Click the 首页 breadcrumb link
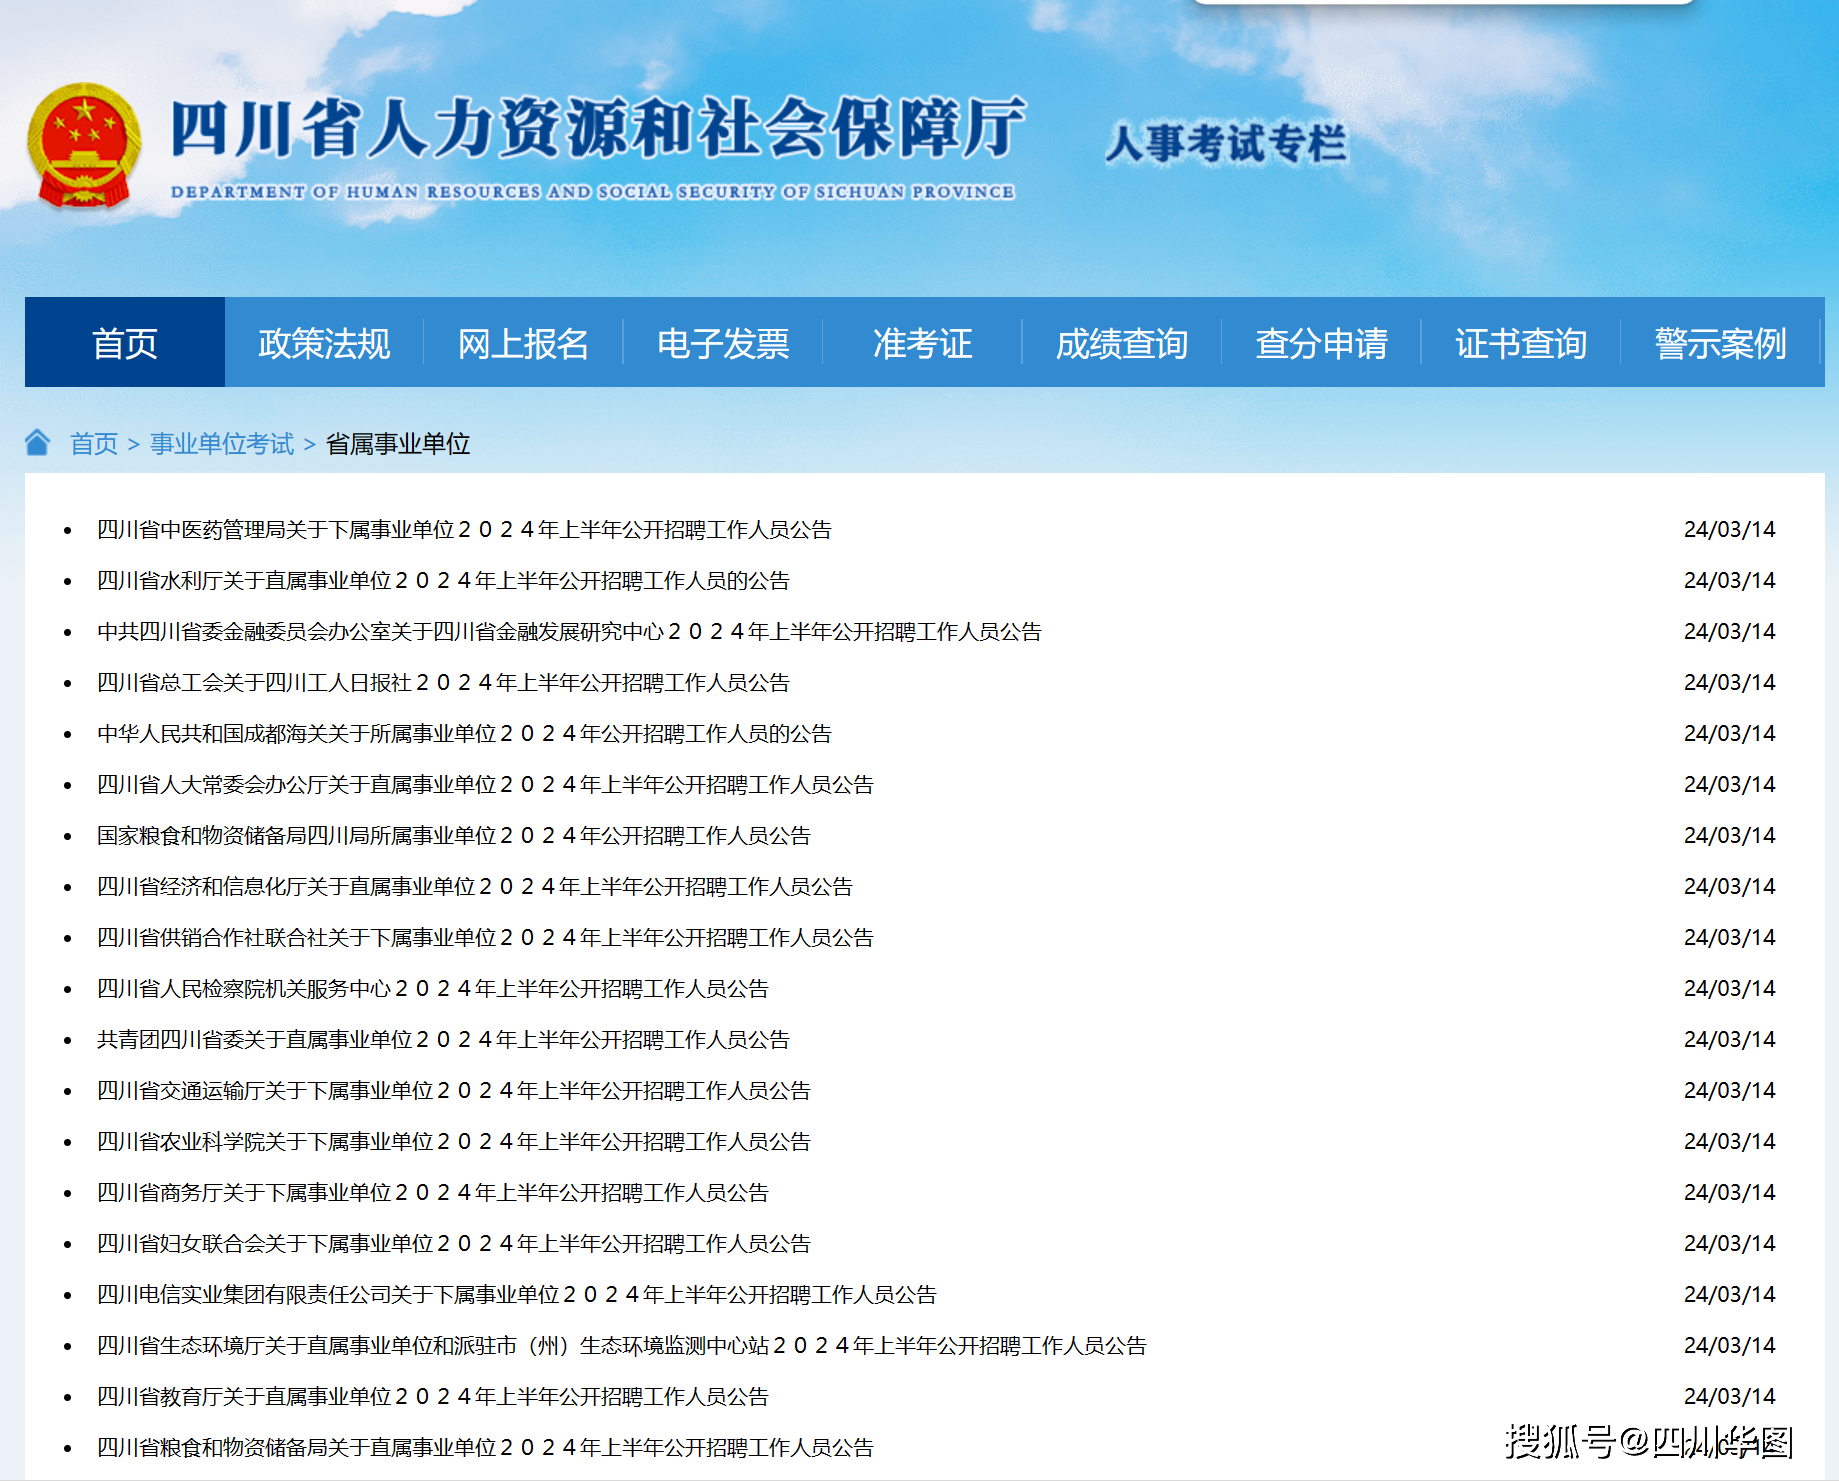 point(94,443)
